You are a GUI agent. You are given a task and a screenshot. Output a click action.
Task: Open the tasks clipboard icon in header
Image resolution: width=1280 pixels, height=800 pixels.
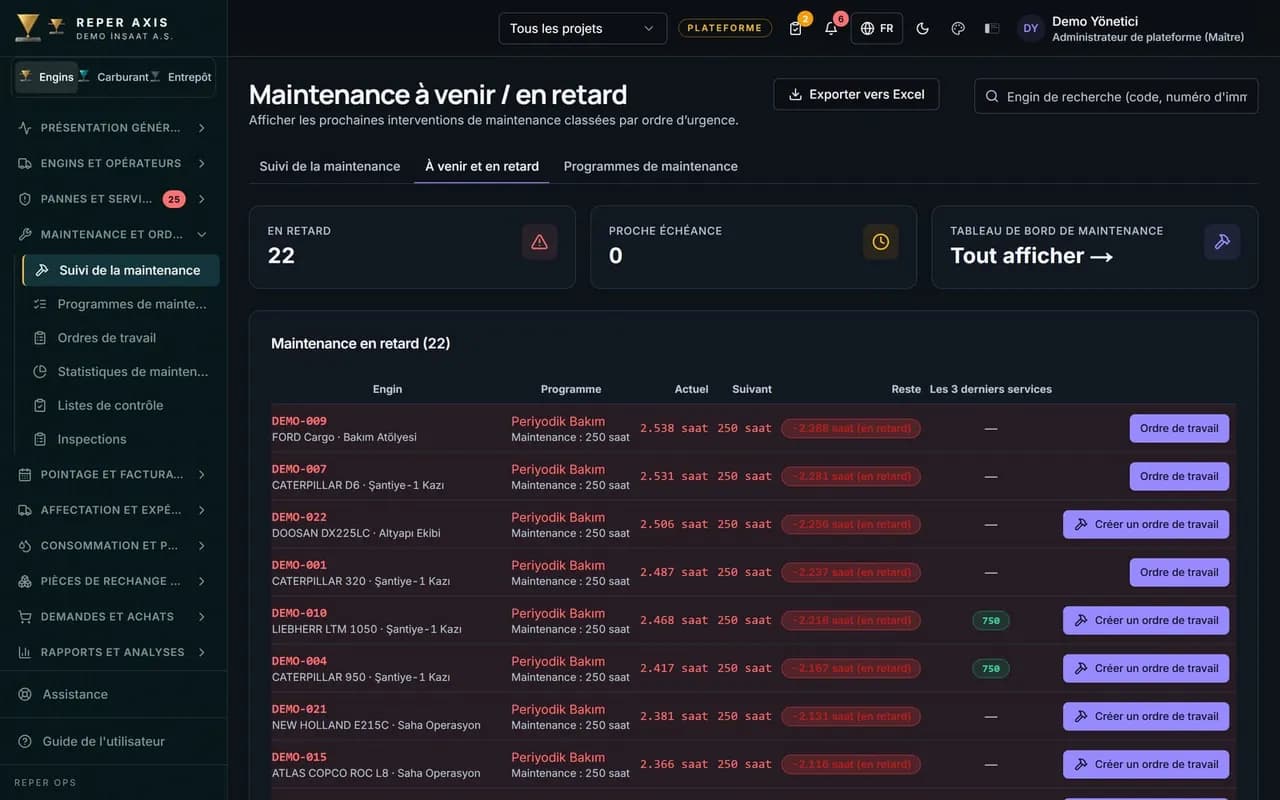pyautogui.click(x=796, y=28)
